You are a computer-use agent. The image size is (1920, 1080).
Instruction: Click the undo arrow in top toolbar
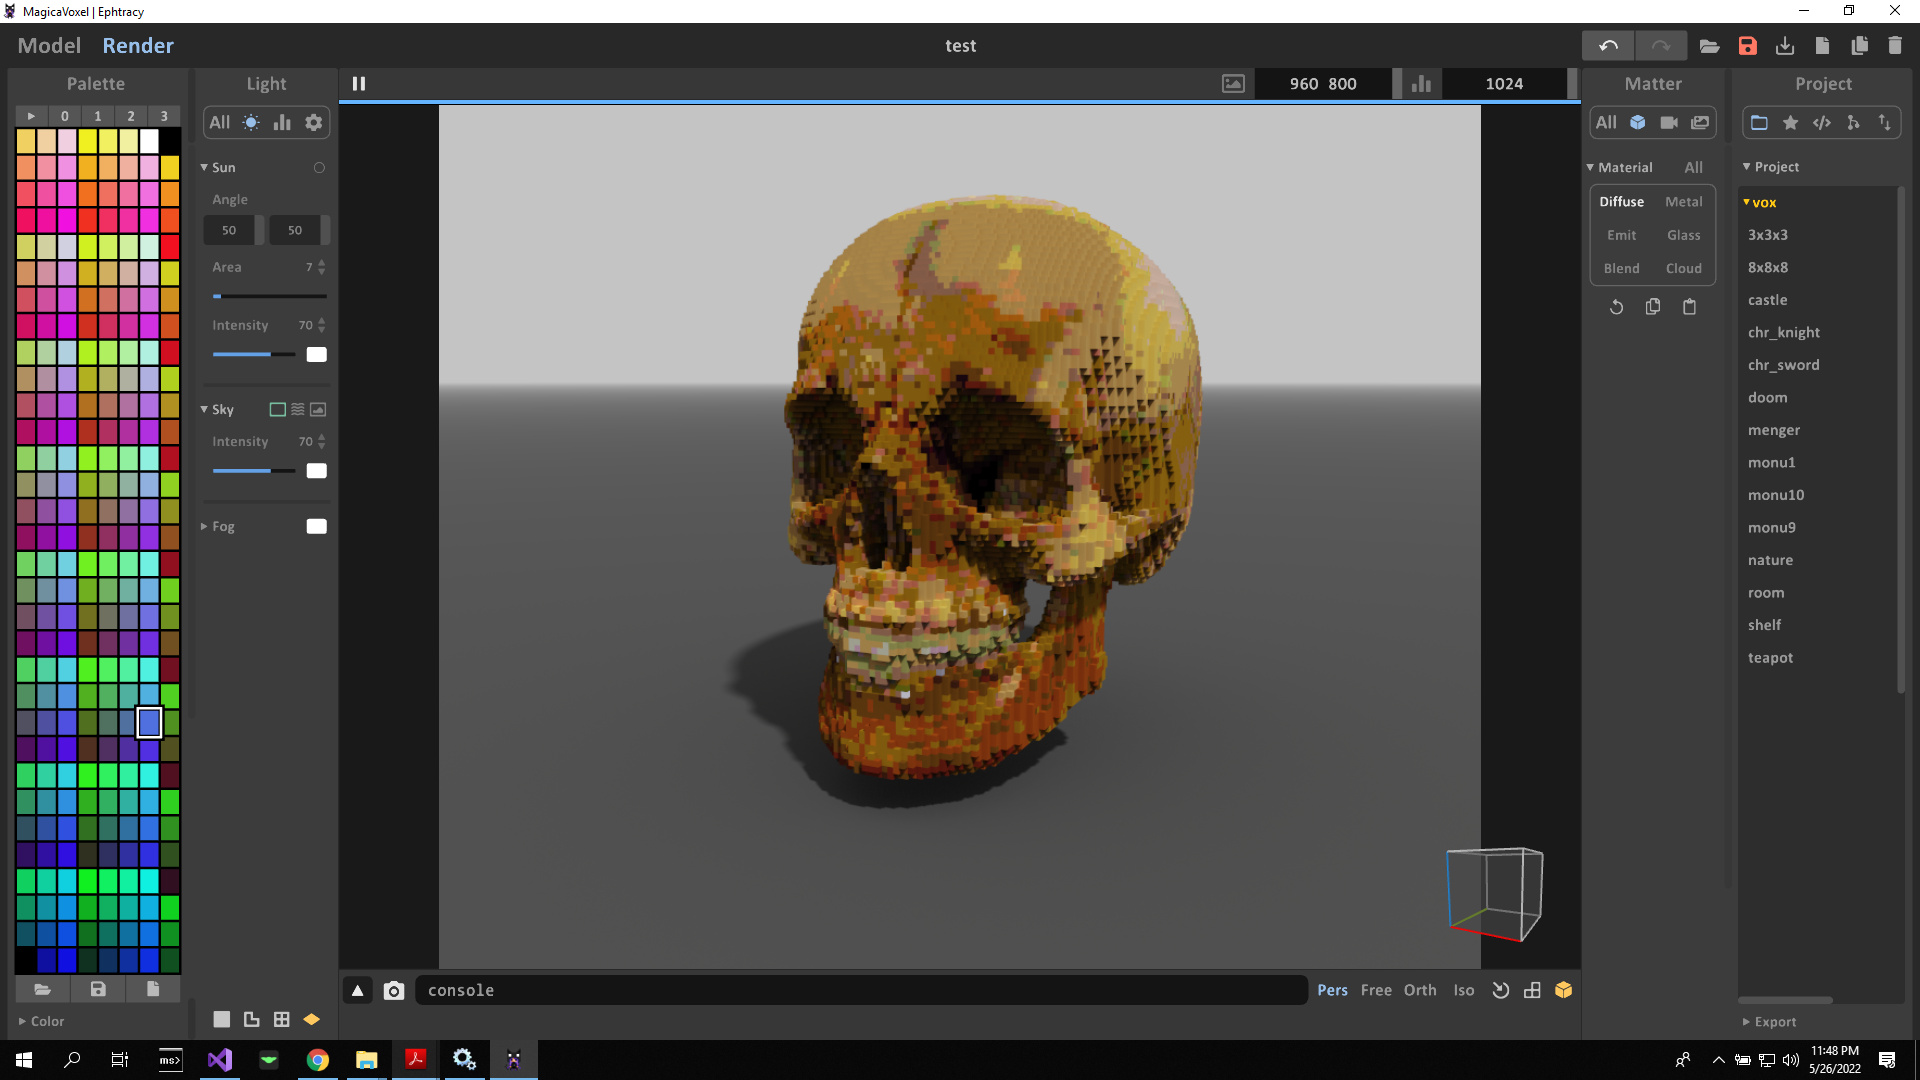click(1608, 46)
